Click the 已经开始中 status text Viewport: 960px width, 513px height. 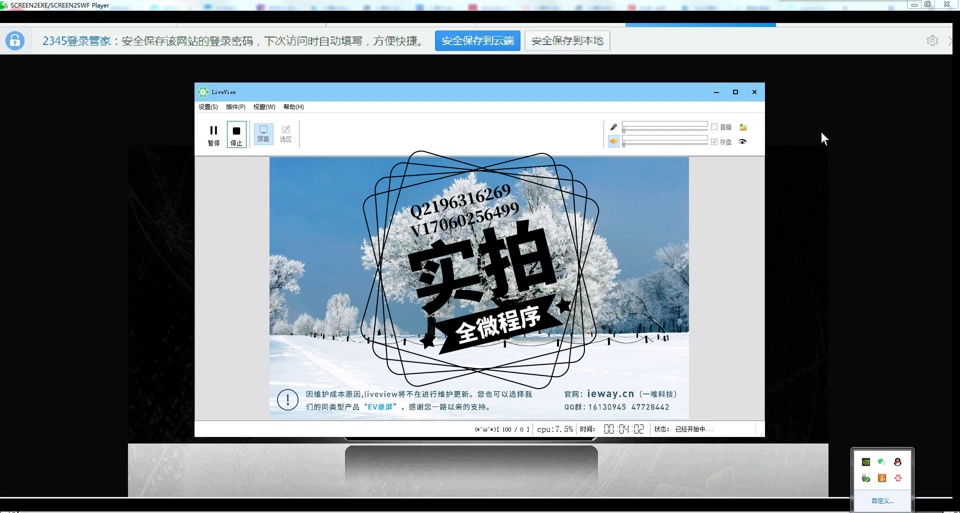[694, 429]
